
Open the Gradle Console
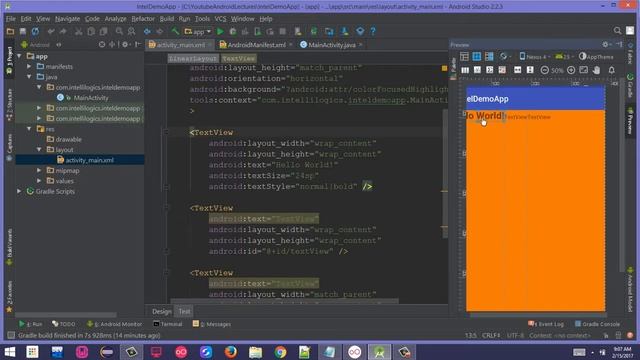point(597,324)
